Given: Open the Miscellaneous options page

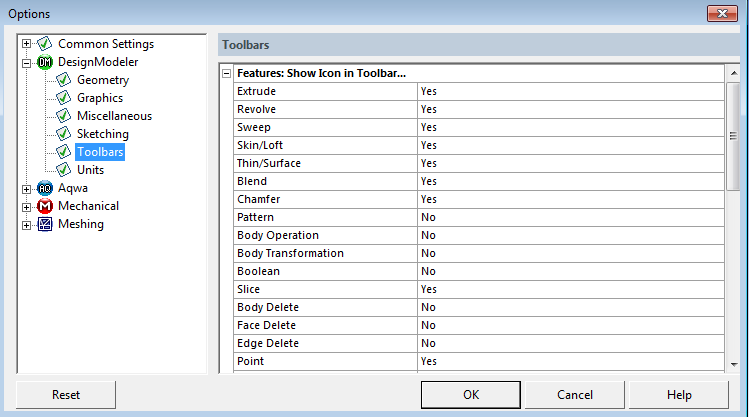Looking at the screenshot, I should [114, 116].
